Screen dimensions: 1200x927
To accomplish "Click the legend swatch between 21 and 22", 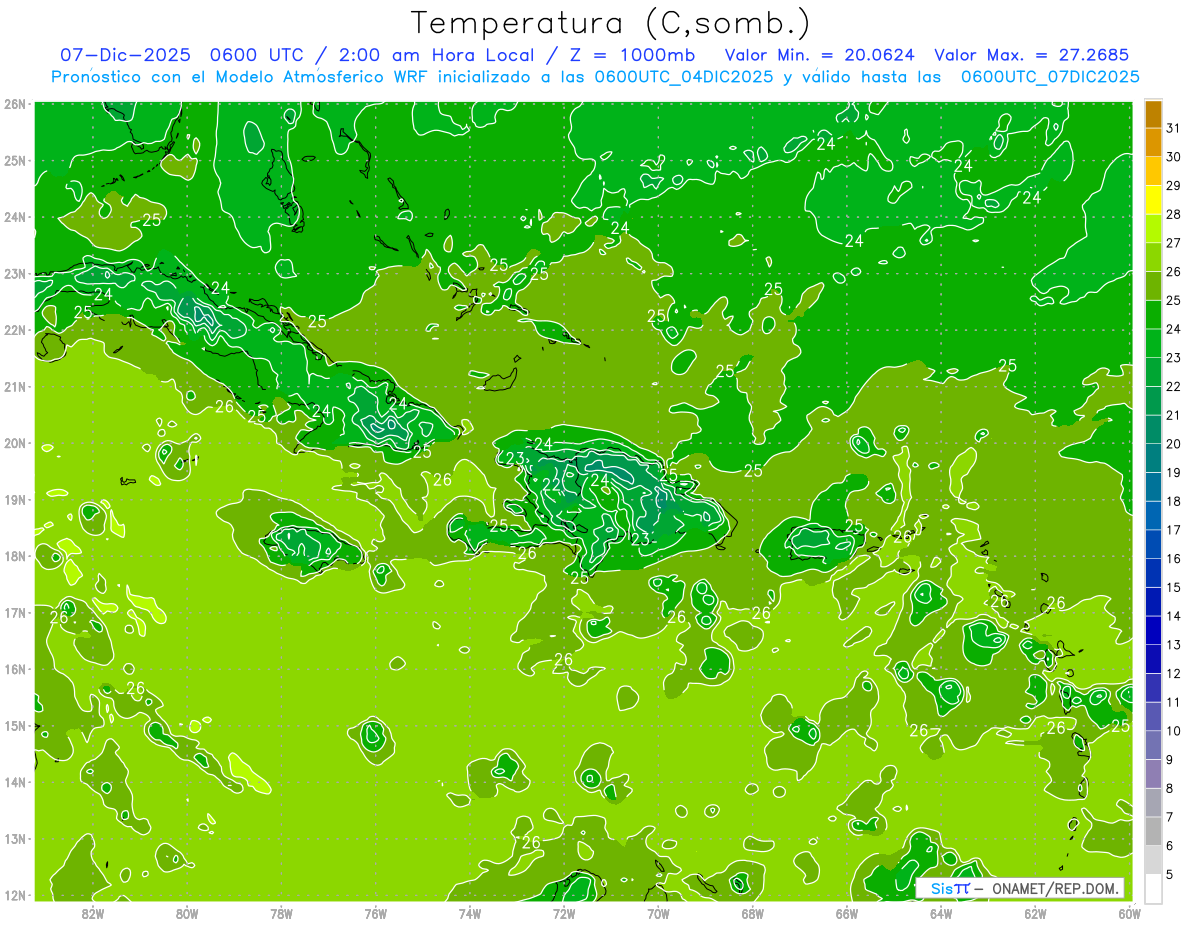I will tap(1153, 402).
